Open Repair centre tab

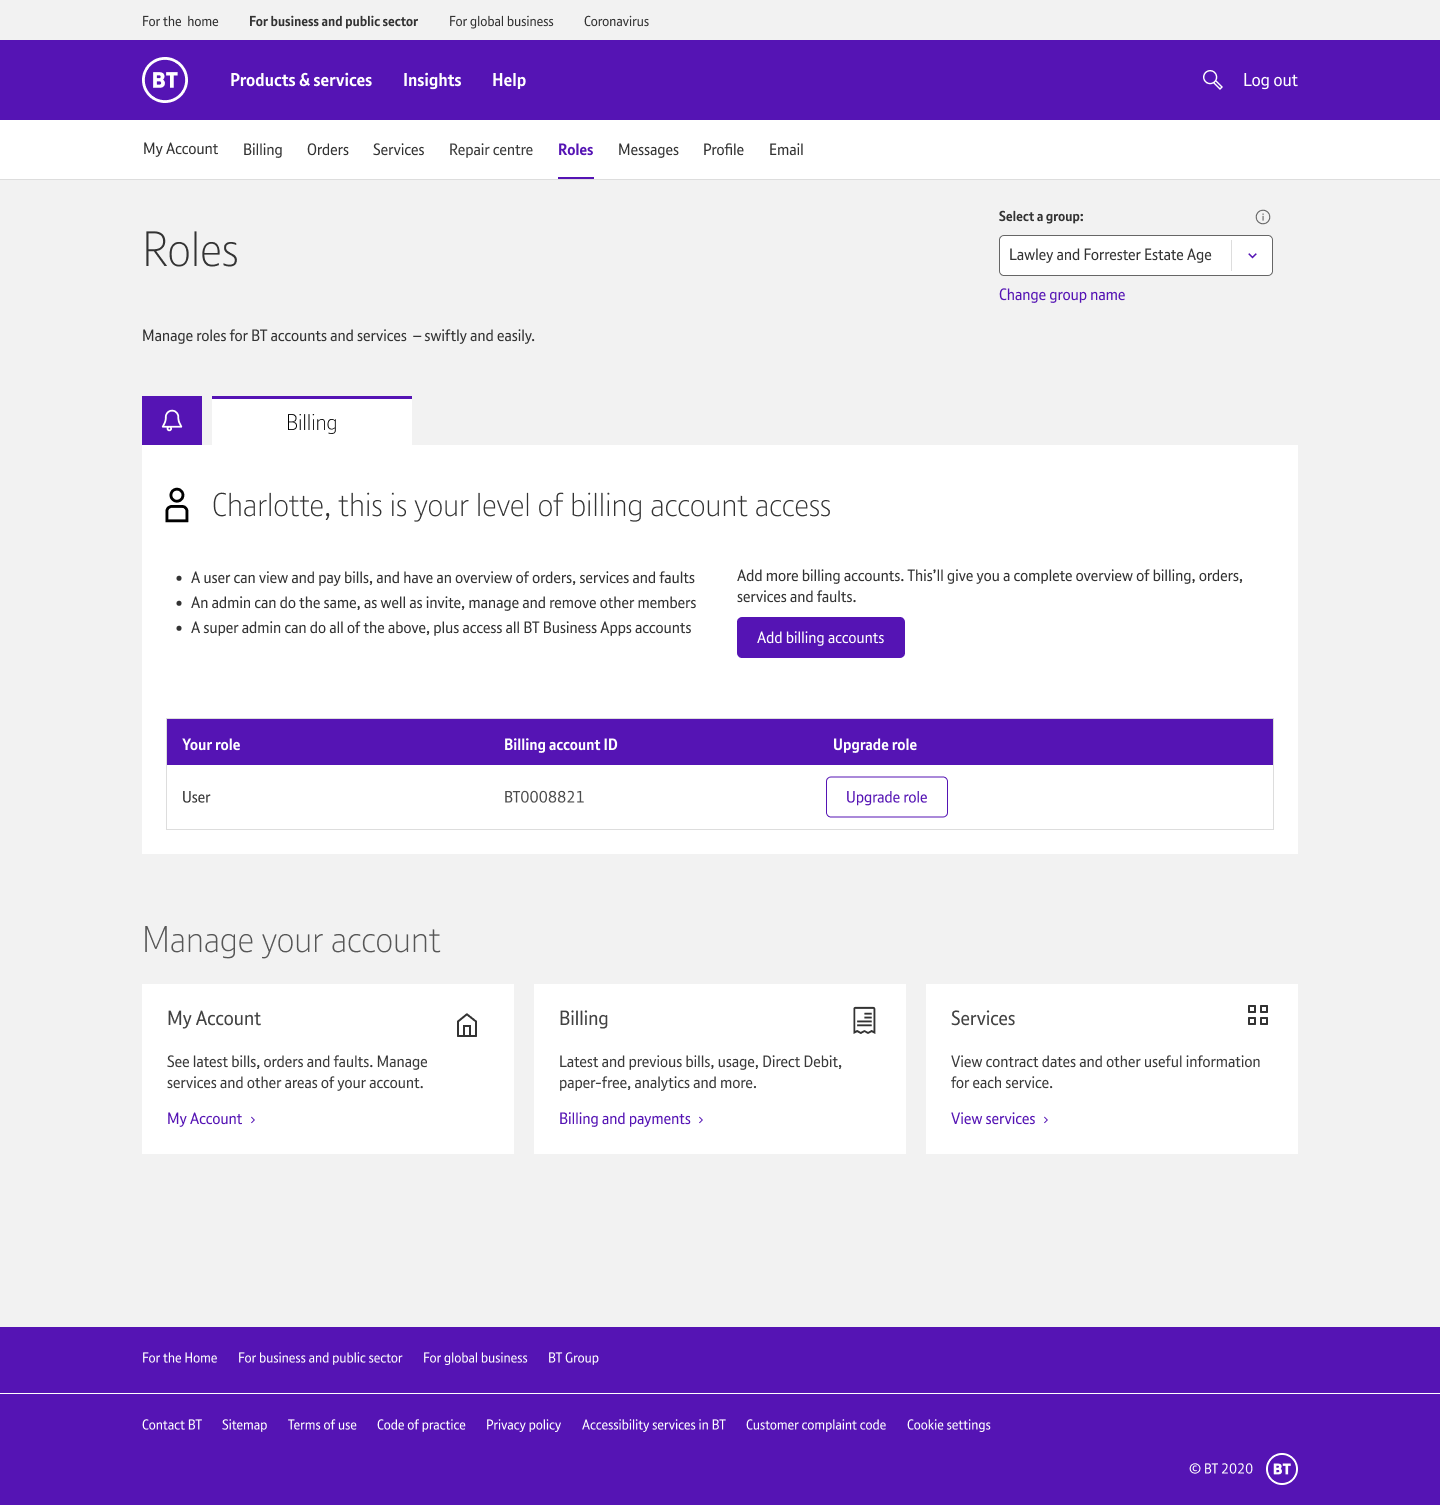pyautogui.click(x=491, y=150)
